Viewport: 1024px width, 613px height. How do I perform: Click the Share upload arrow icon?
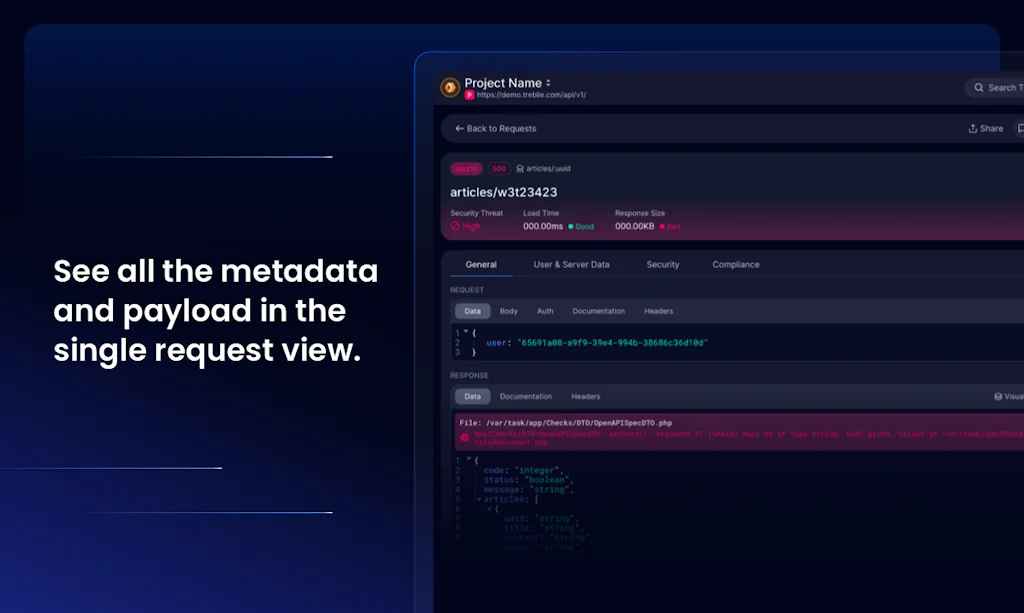(972, 129)
